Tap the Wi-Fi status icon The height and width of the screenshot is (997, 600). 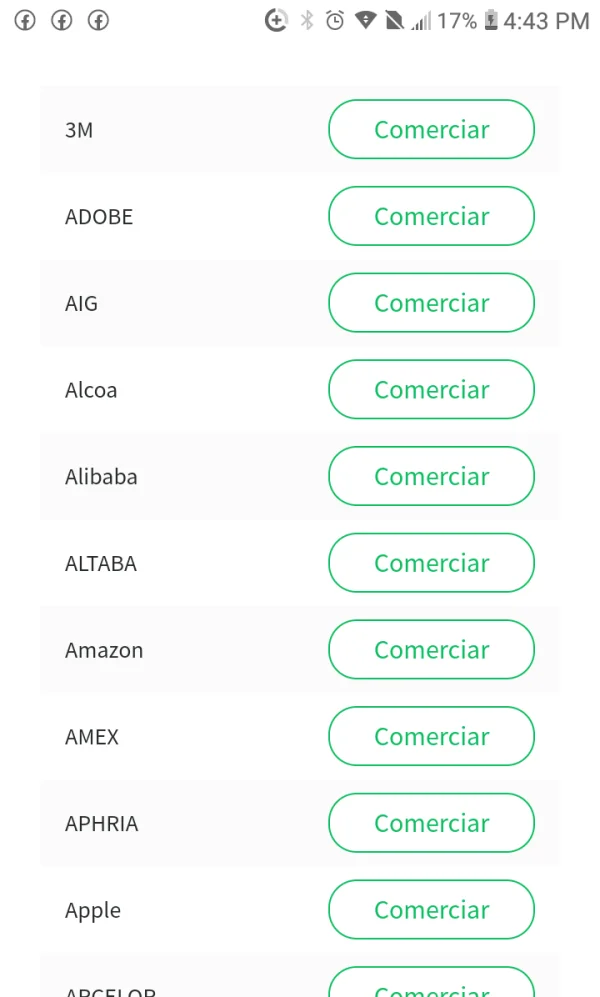pos(365,20)
